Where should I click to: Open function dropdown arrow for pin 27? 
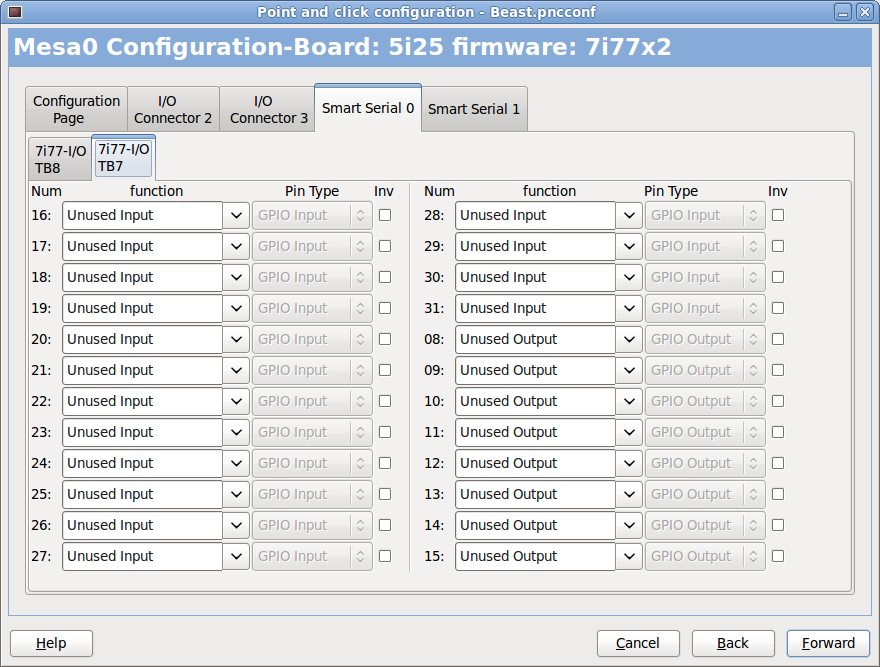click(x=236, y=556)
